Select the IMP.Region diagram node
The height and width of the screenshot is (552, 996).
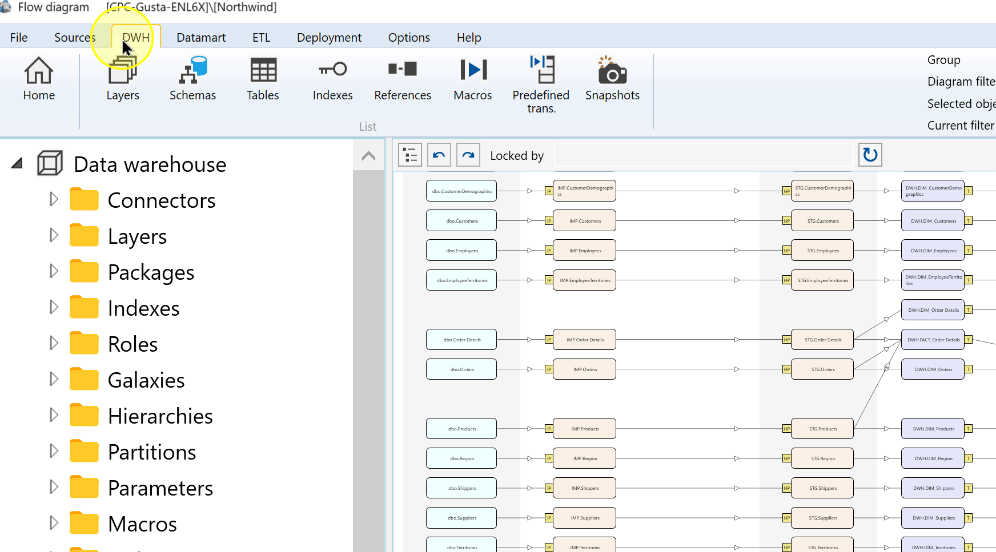pos(584,458)
